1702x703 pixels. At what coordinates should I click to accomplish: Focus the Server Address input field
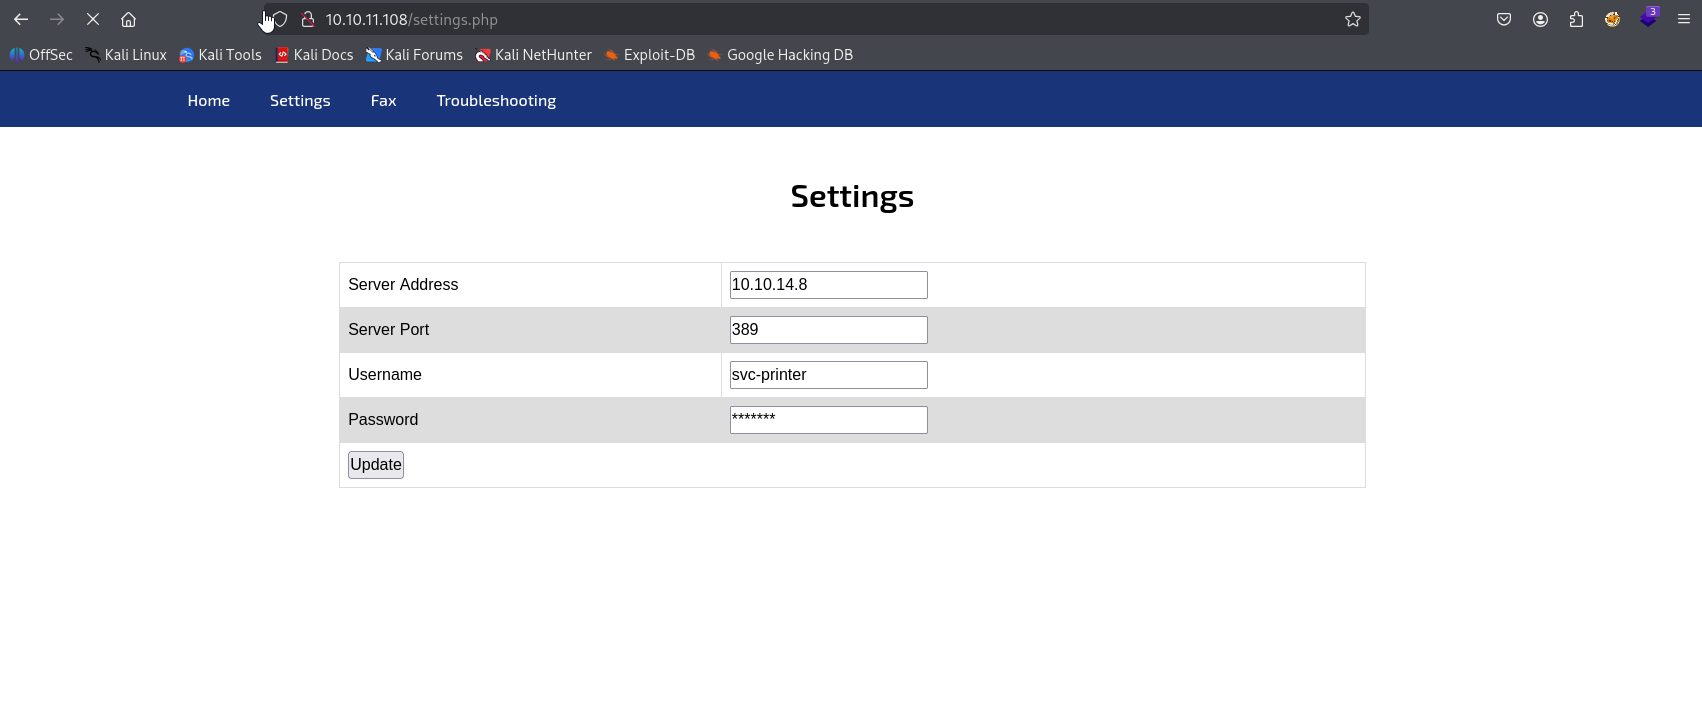point(829,285)
